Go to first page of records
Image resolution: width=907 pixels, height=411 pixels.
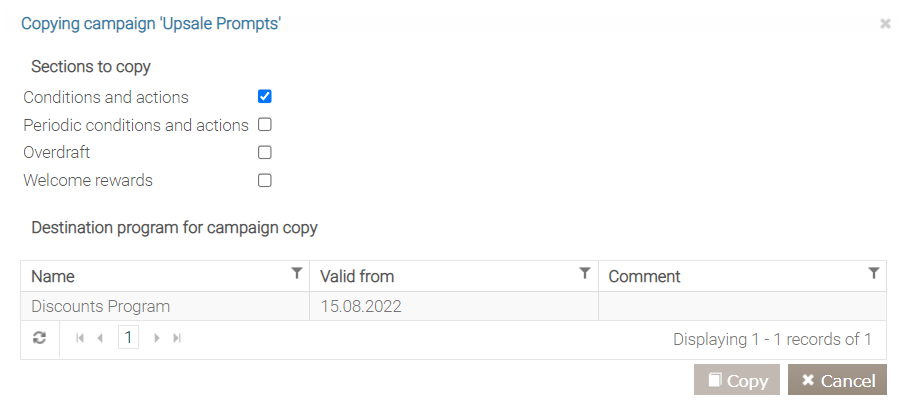[x=80, y=339]
